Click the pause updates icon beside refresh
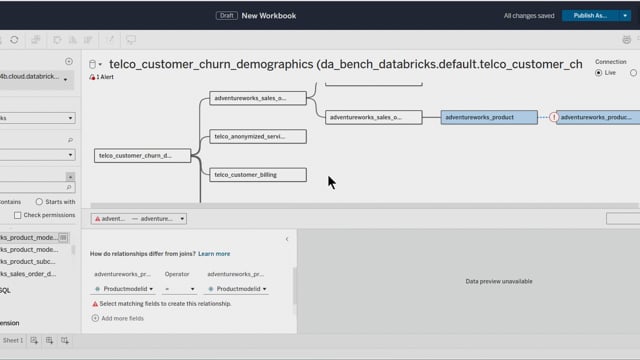 pos(36,40)
